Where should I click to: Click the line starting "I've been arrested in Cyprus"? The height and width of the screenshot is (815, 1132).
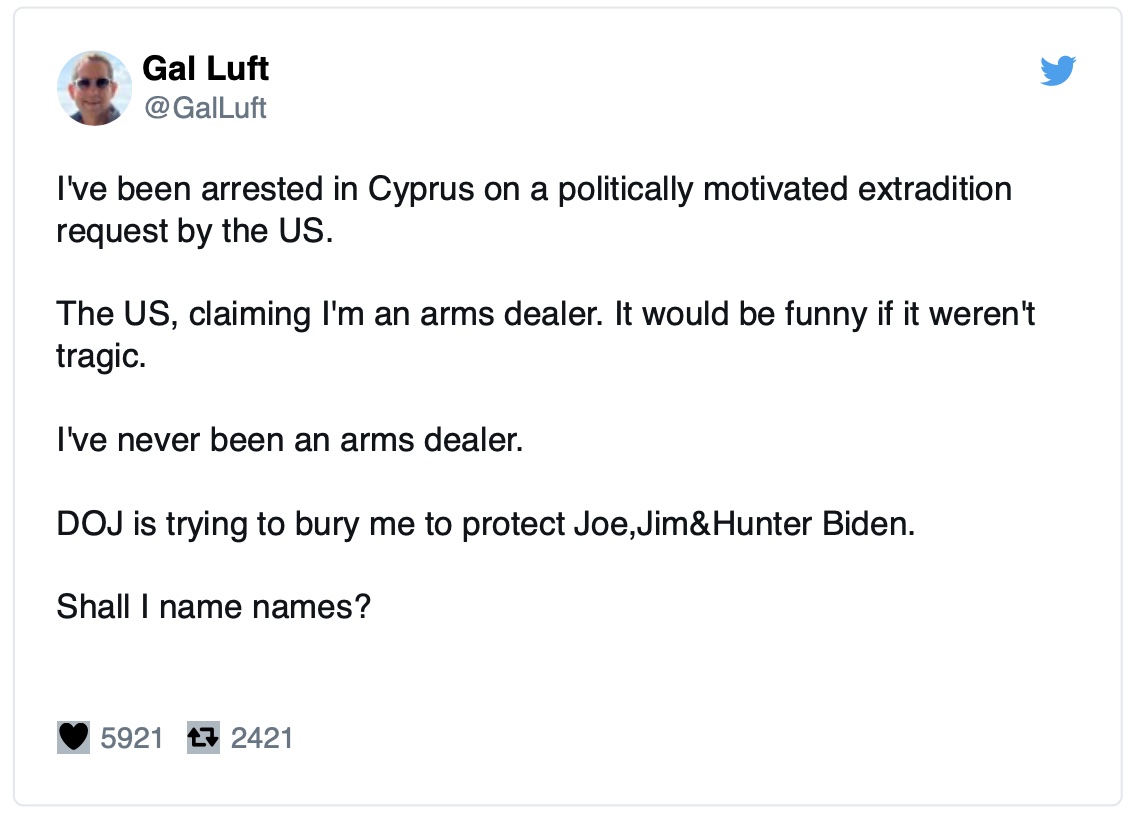tap(534, 189)
